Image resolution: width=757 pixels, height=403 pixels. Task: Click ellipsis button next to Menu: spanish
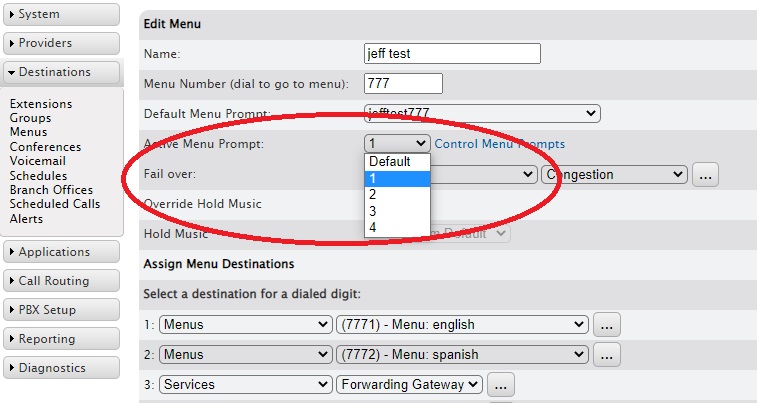coord(606,354)
